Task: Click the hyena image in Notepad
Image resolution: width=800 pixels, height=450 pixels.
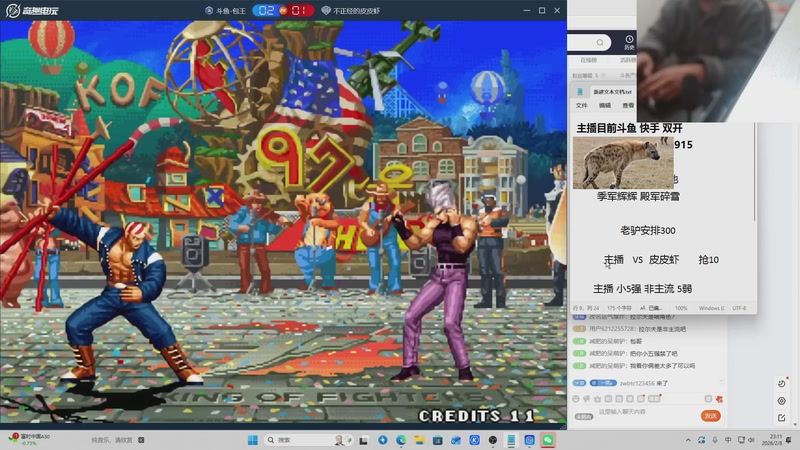Action: click(623, 163)
